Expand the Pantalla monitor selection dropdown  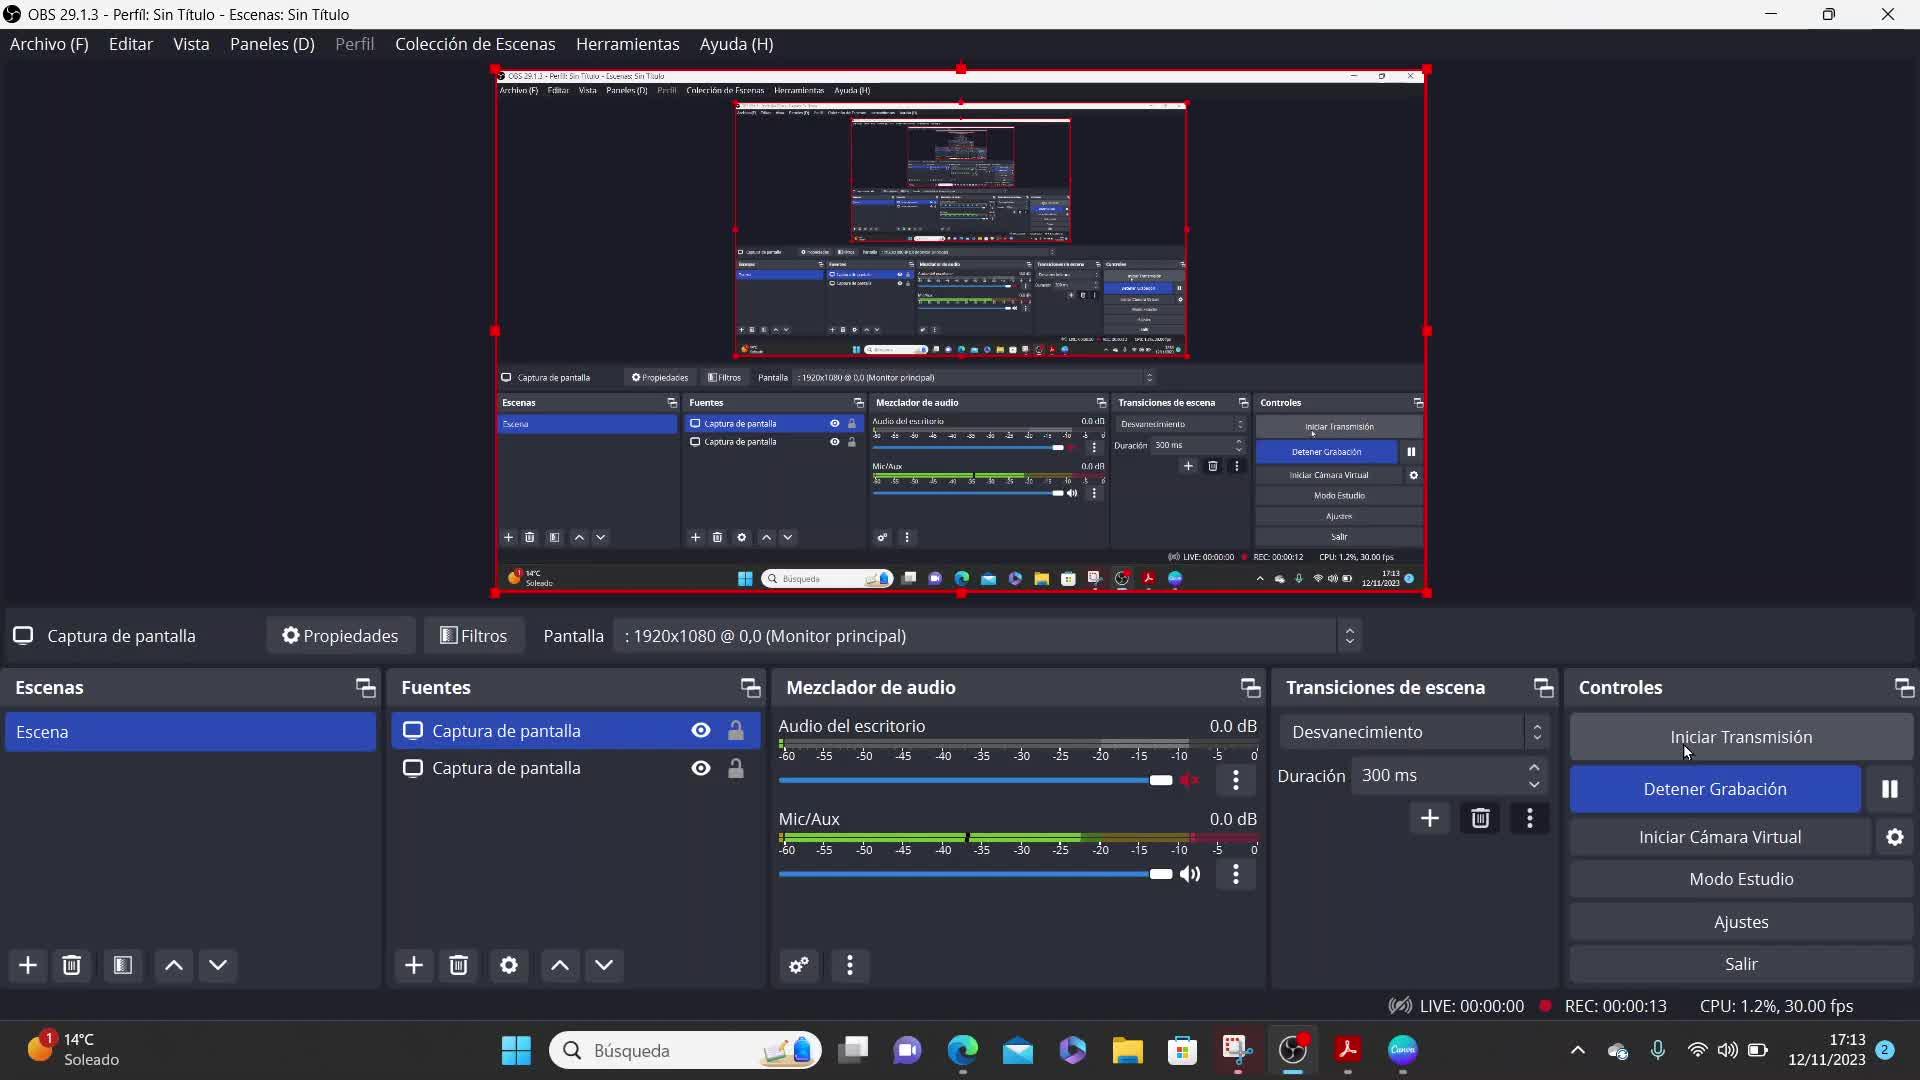point(987,636)
